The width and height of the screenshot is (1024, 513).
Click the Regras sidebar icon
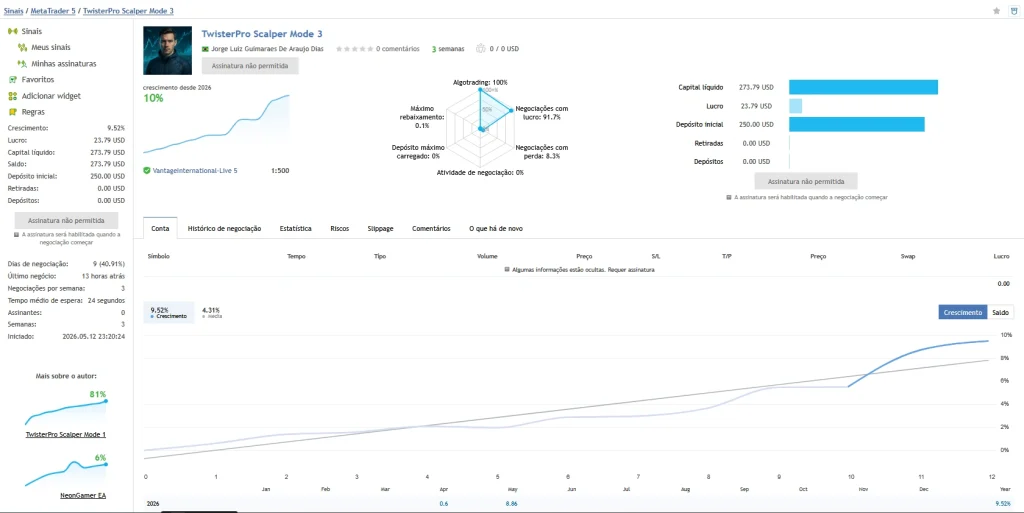(12, 112)
